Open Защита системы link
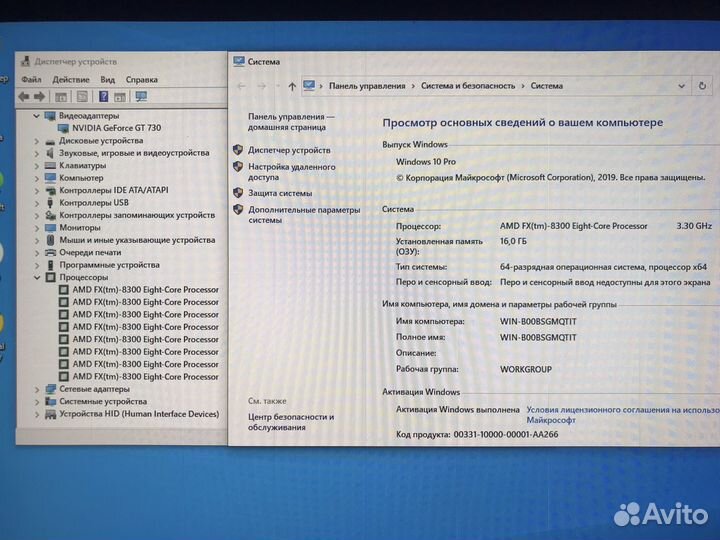 (x=280, y=193)
